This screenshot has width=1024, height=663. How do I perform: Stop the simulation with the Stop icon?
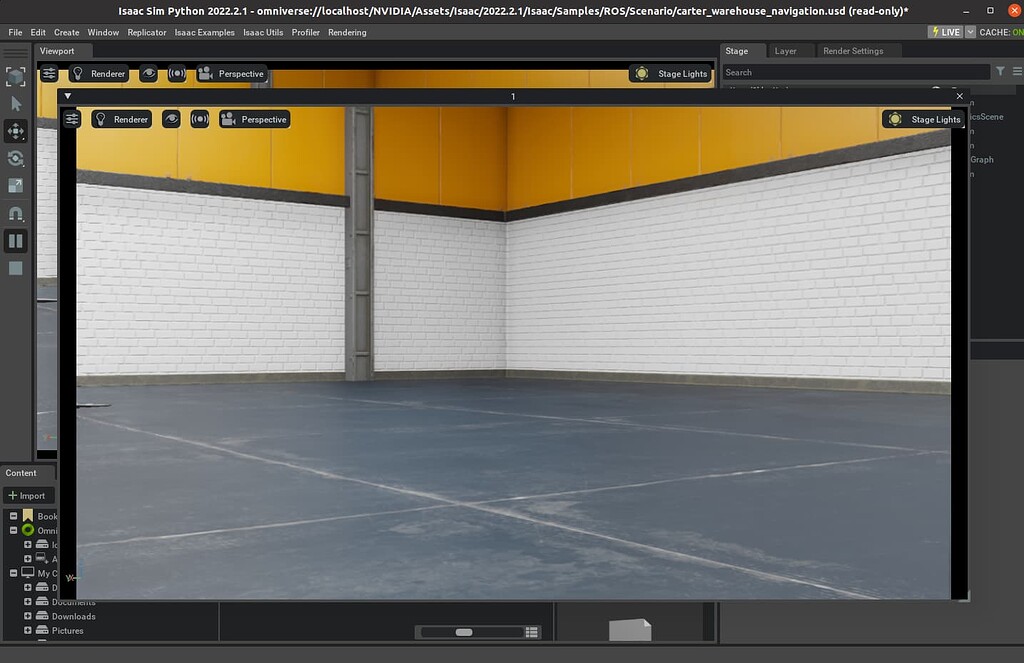click(14, 267)
